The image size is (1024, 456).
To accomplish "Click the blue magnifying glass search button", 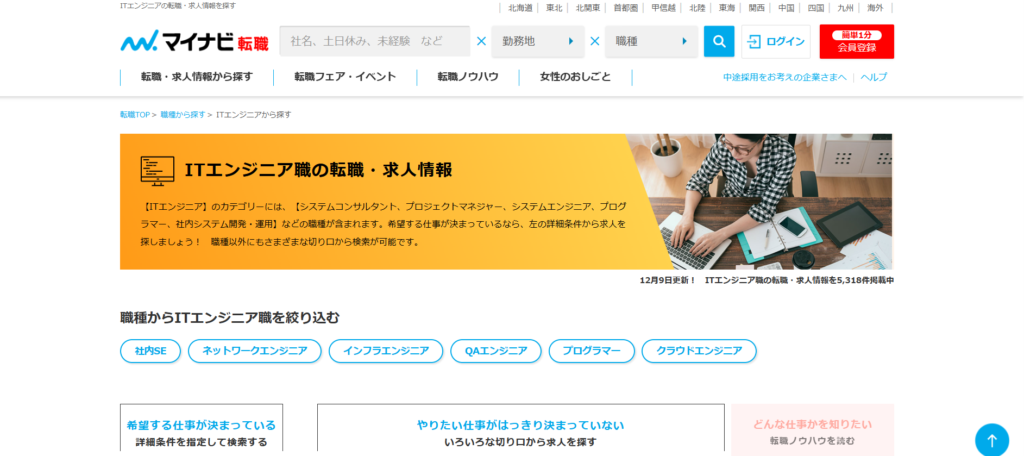I will [x=718, y=41].
